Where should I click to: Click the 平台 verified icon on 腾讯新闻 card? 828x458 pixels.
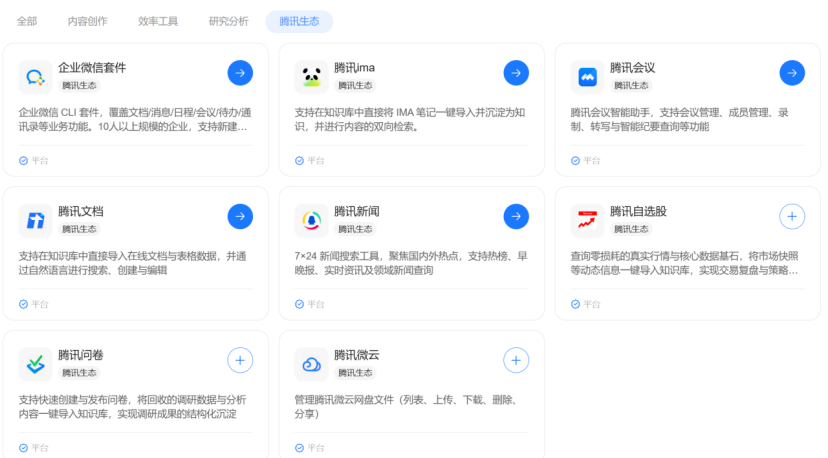pos(299,304)
